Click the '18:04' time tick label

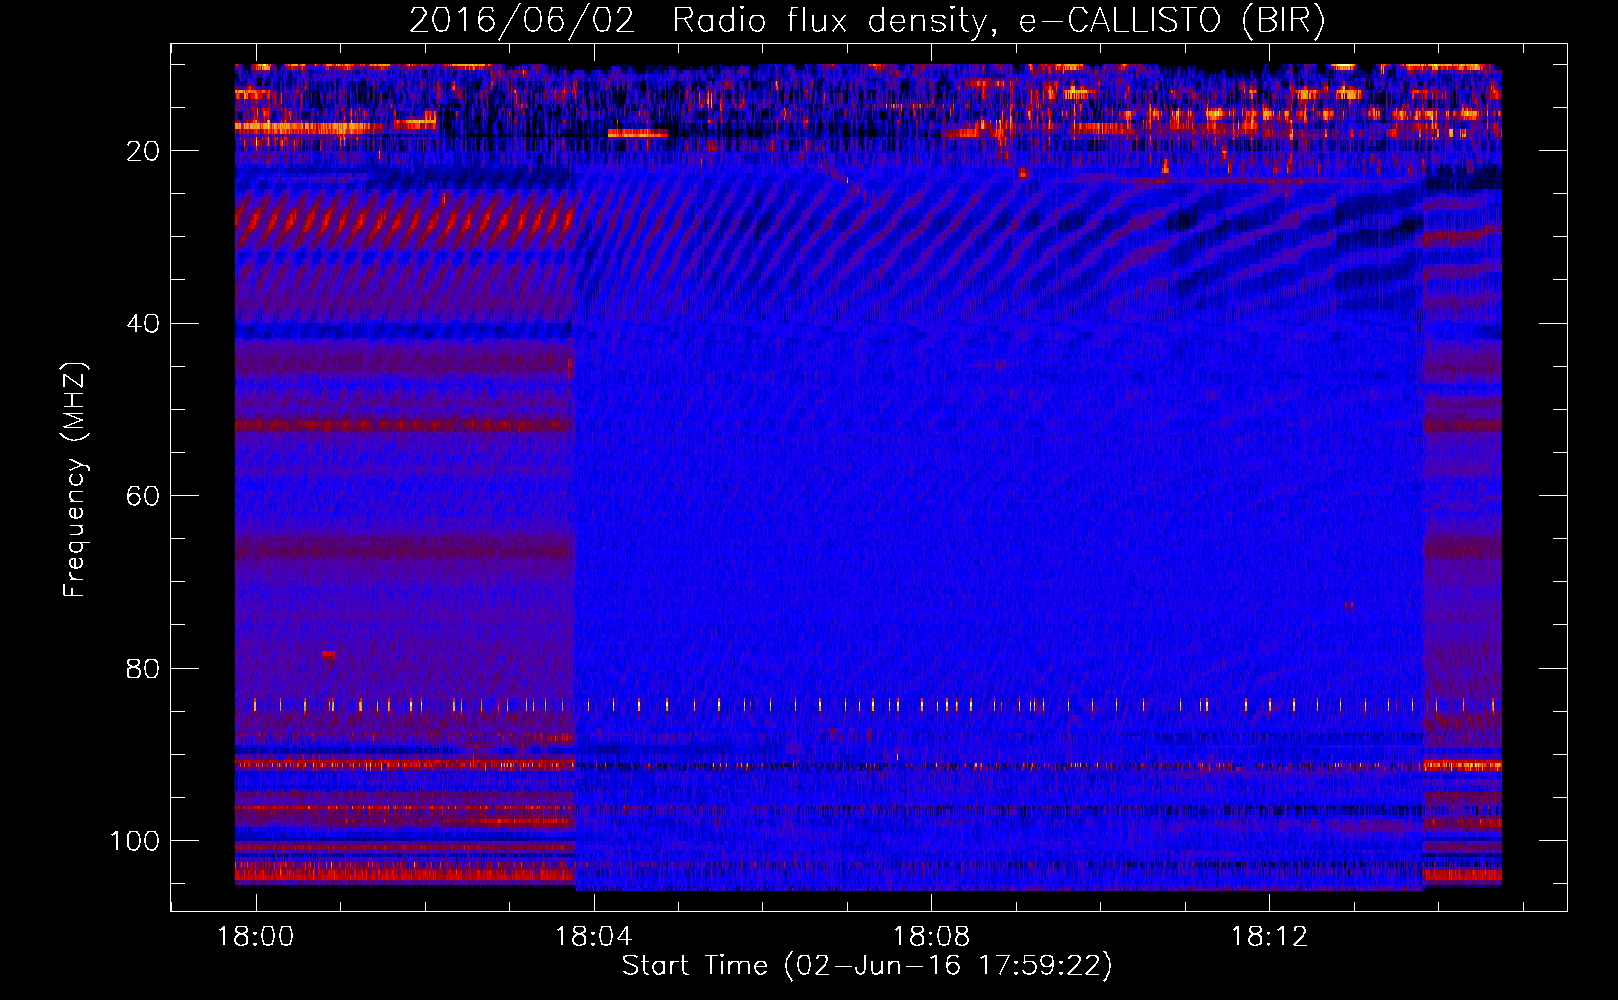[594, 937]
